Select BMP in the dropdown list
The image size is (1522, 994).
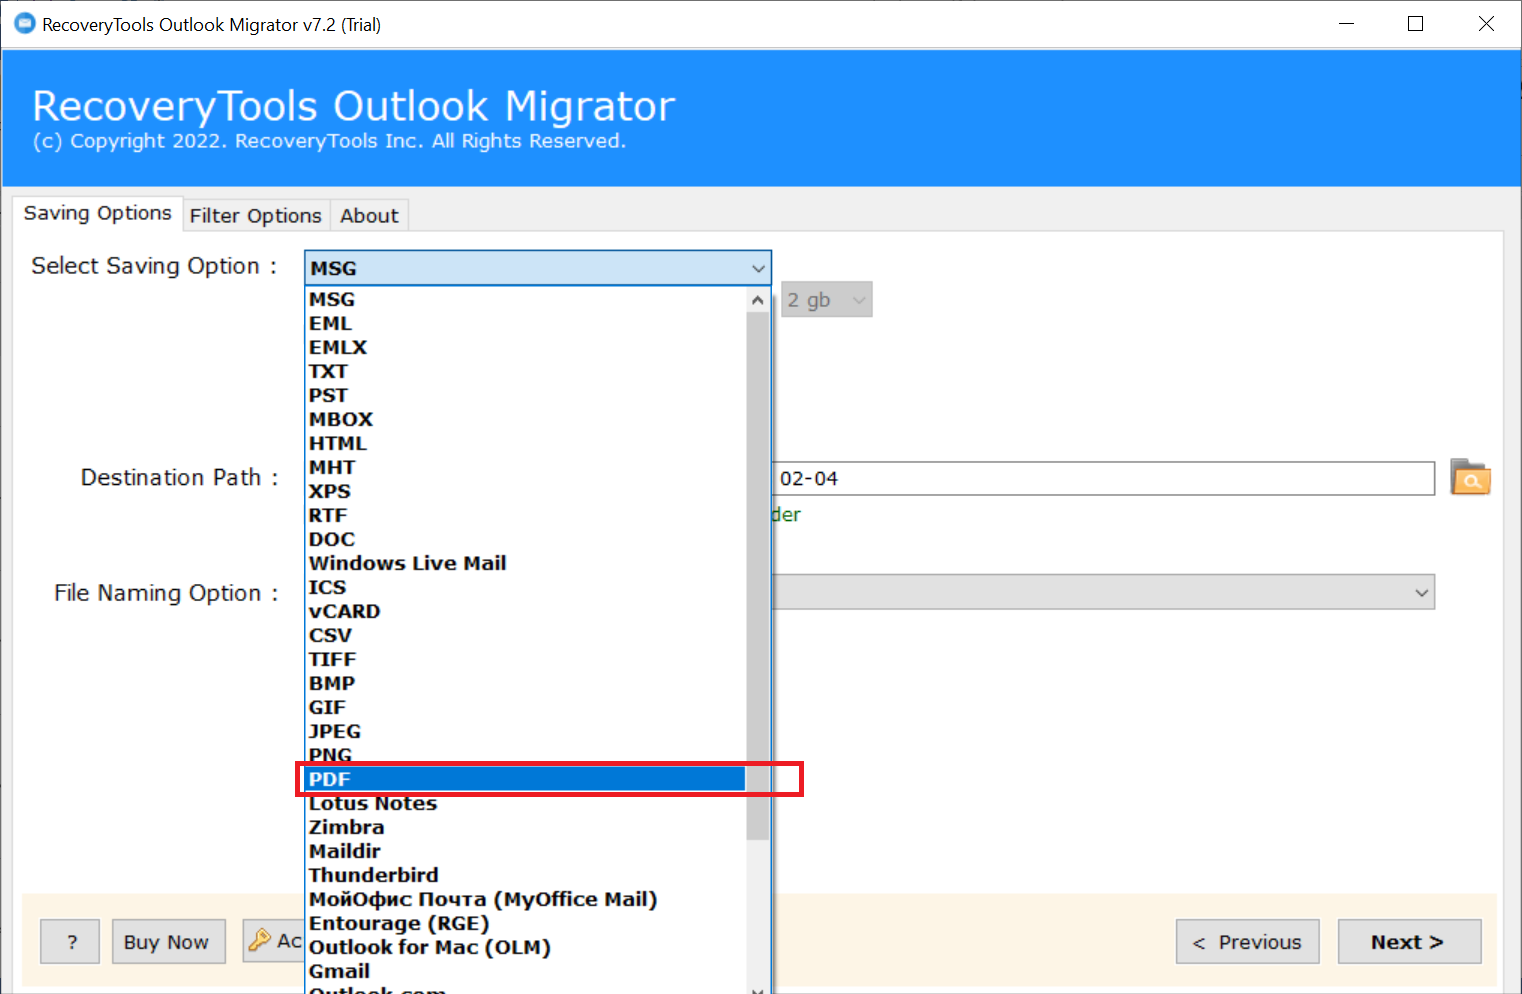coord(525,683)
